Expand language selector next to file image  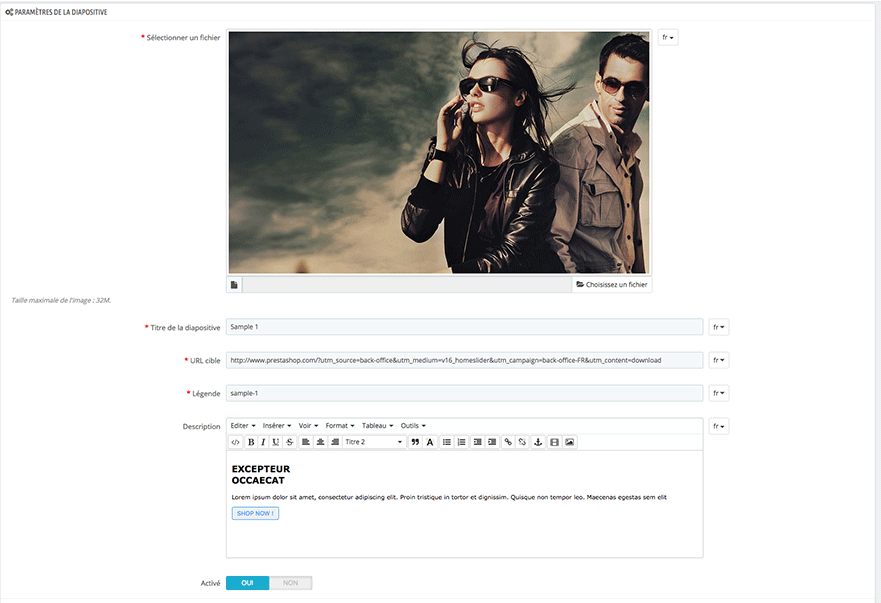(x=668, y=38)
